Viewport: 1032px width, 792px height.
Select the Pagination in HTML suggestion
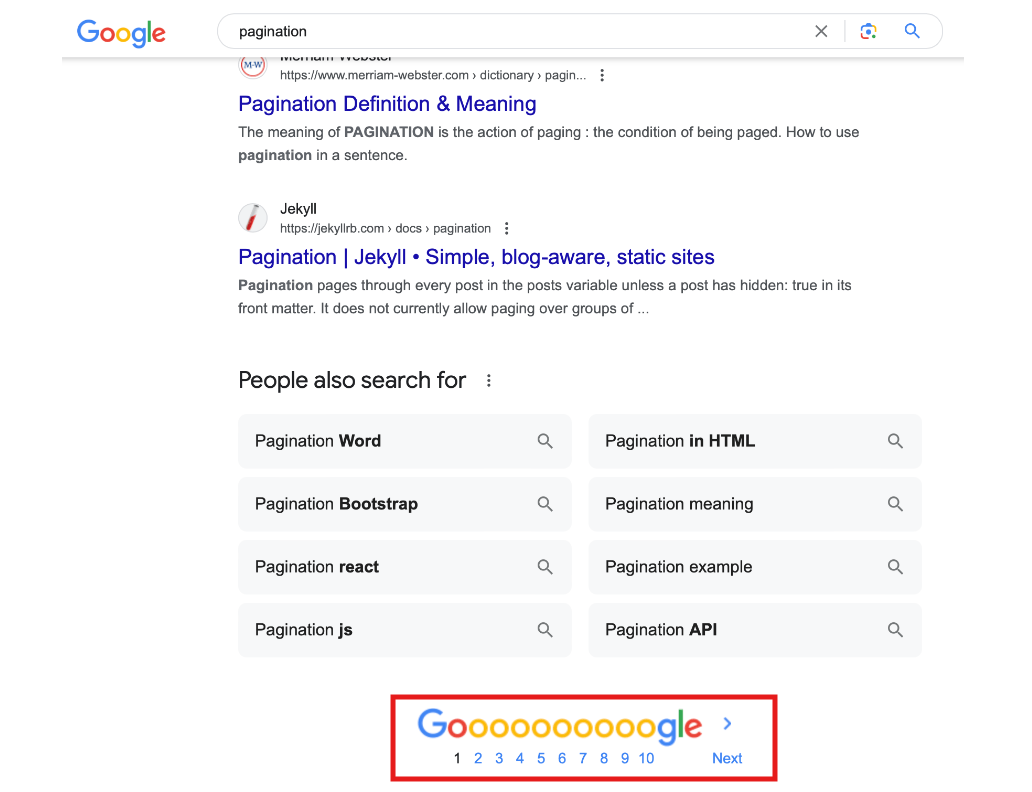[x=680, y=441]
